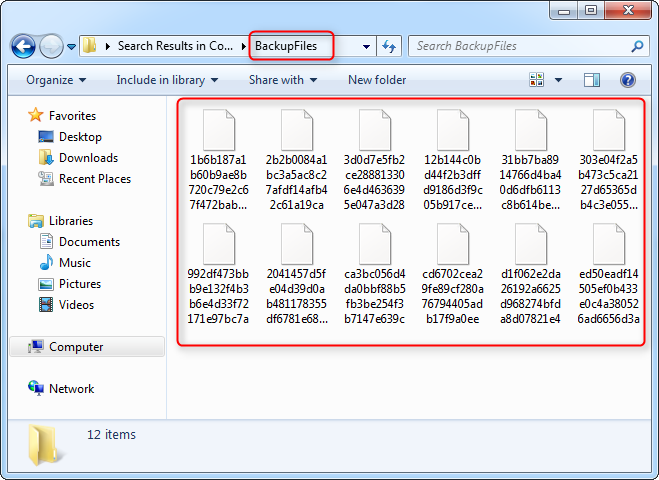Select Recent Places under Favorites

pyautogui.click(x=94, y=179)
